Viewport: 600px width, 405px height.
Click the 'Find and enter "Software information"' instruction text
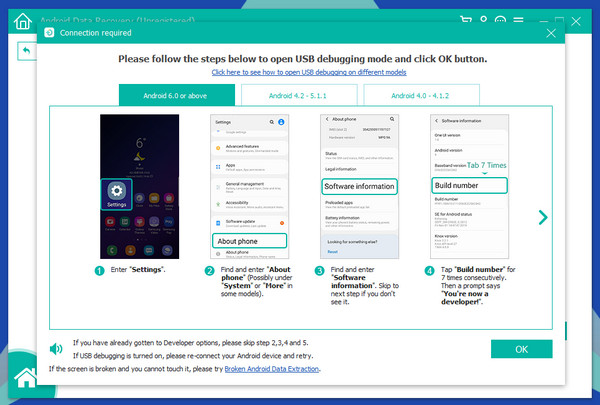tap(365, 286)
